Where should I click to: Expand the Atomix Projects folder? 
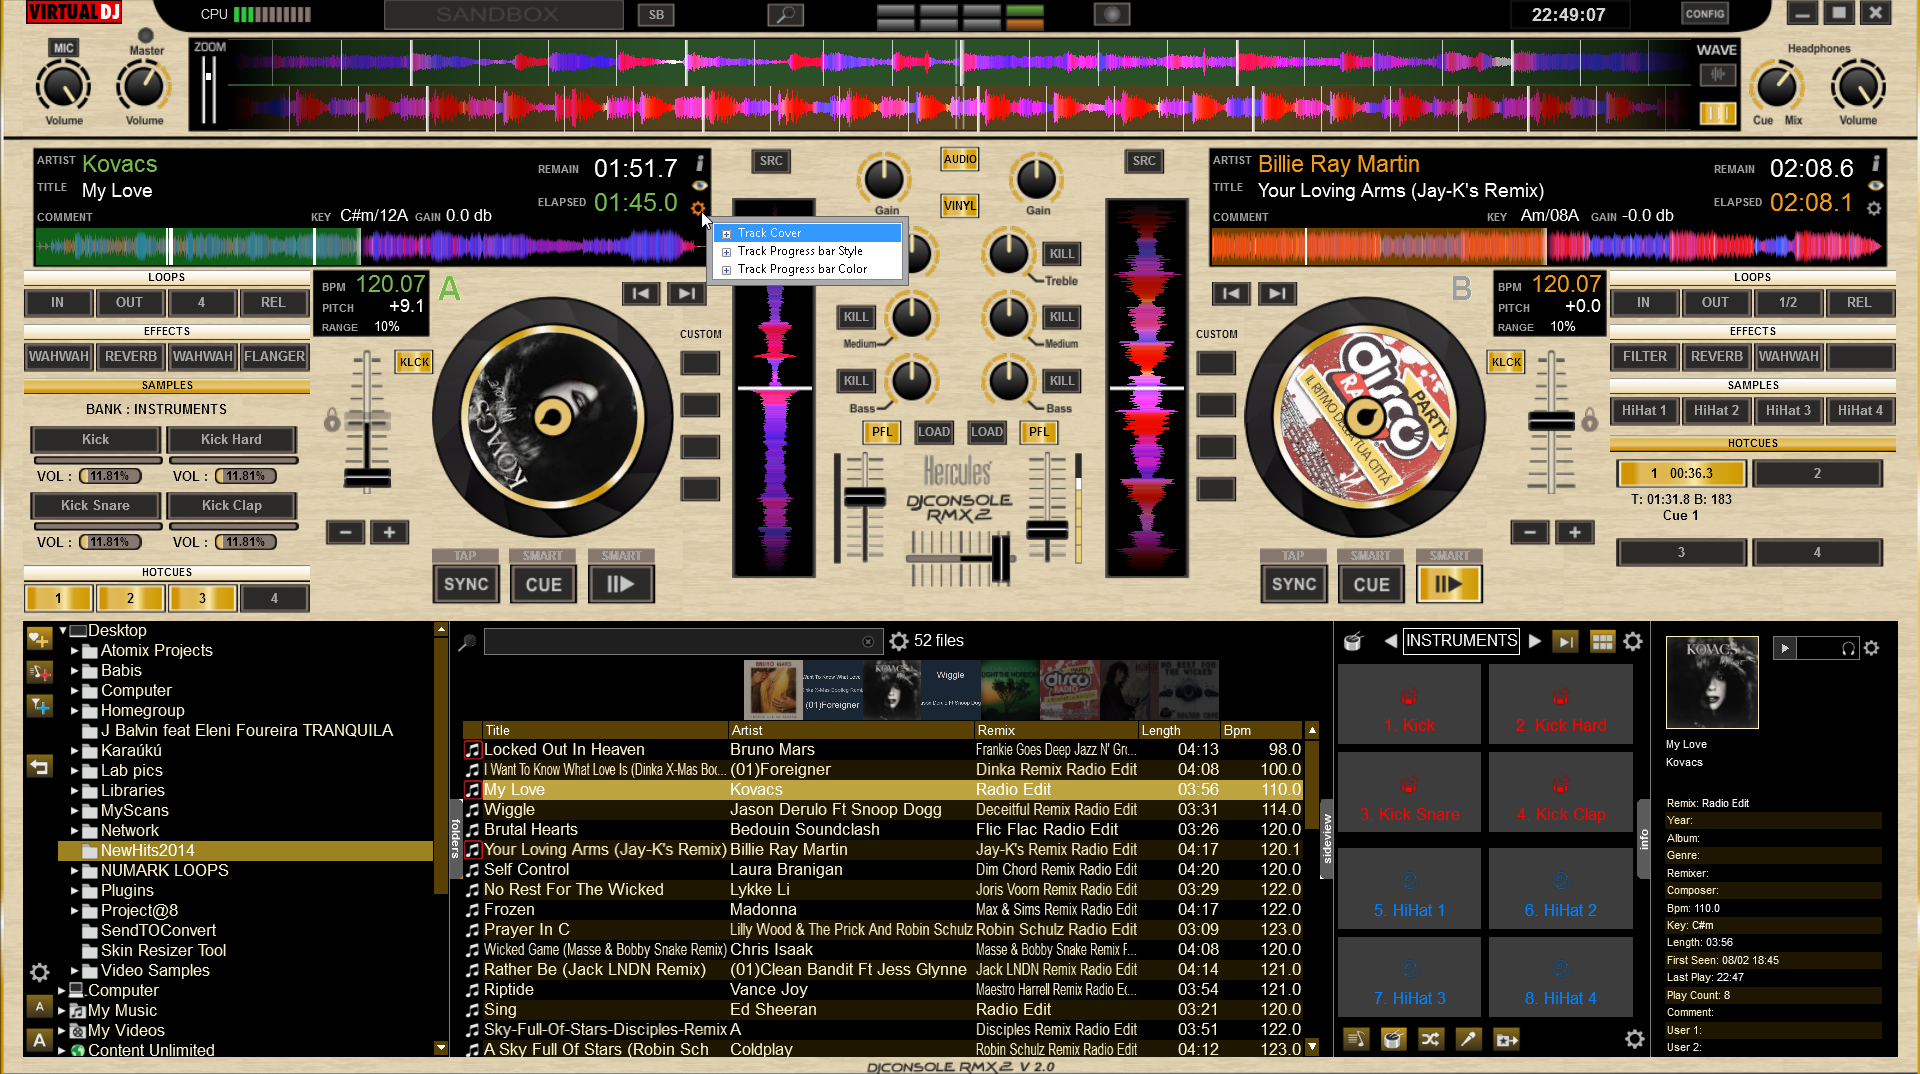pos(75,651)
